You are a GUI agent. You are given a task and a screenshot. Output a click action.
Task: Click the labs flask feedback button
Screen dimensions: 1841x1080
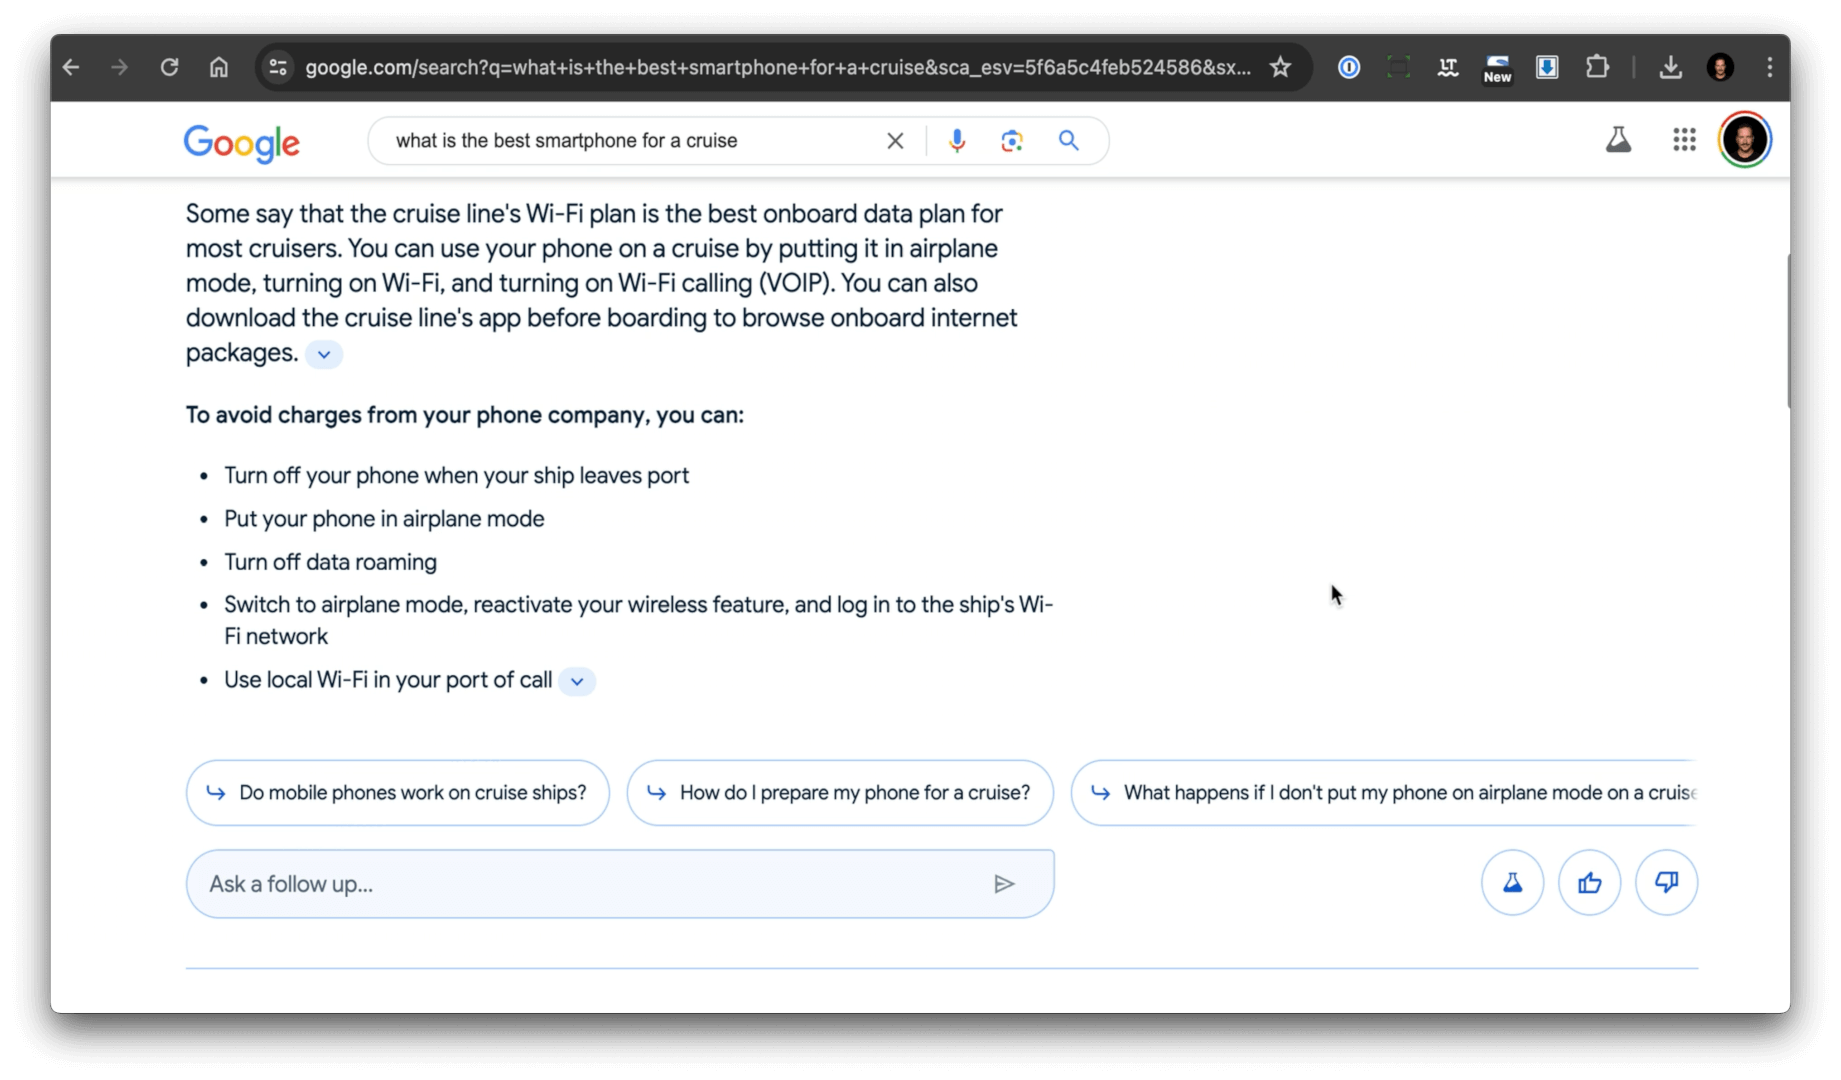click(1512, 883)
